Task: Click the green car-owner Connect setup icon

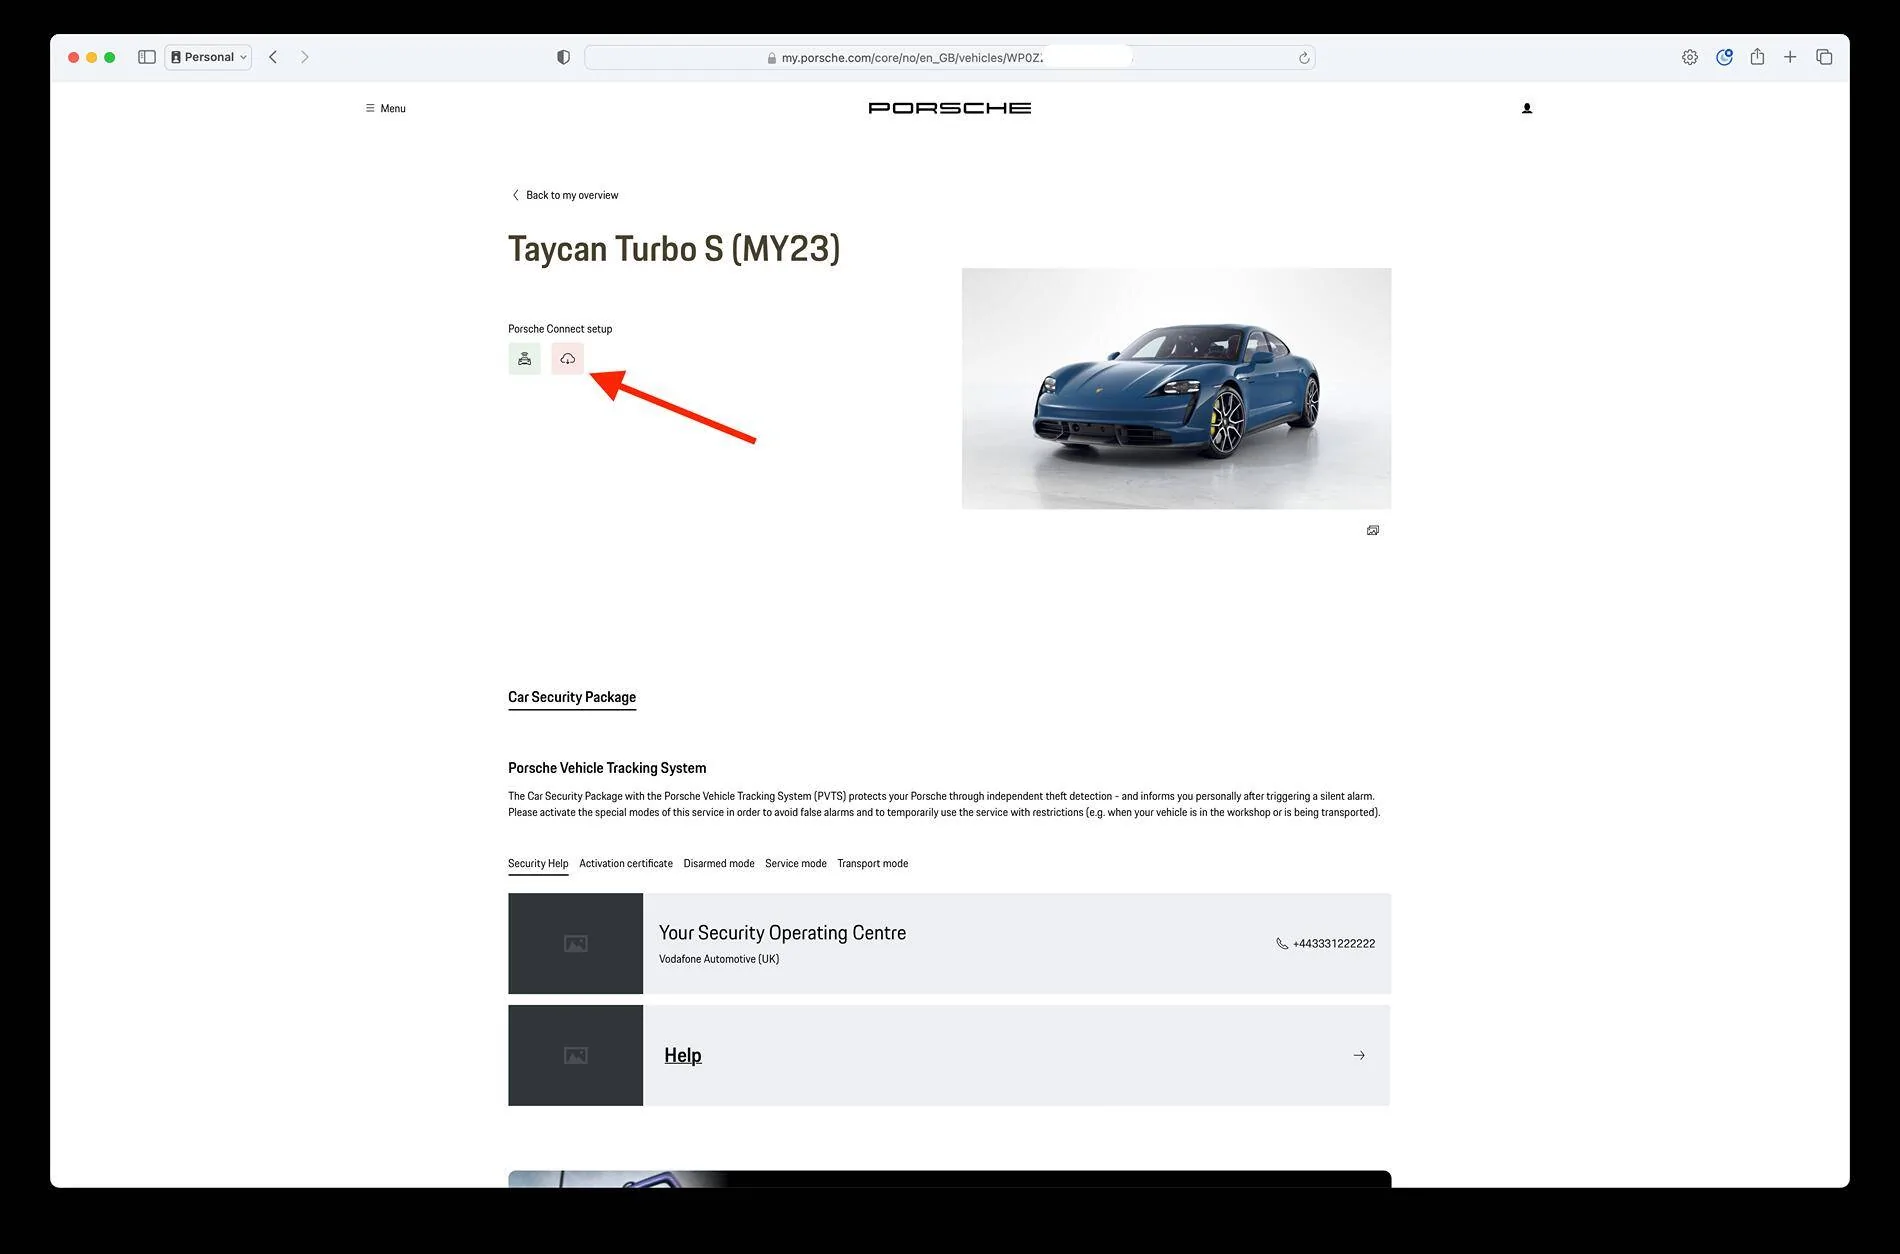Action: [x=524, y=358]
